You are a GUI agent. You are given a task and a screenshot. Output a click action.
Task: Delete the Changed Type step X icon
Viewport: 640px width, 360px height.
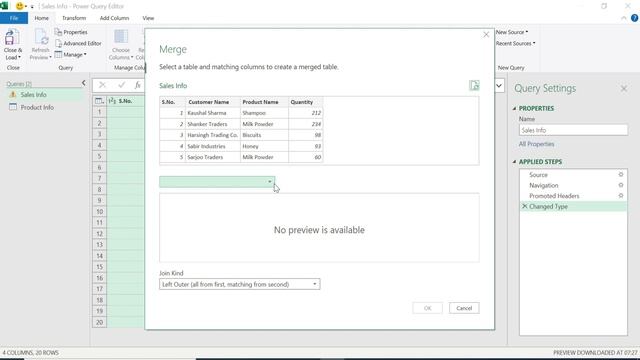click(x=524, y=207)
